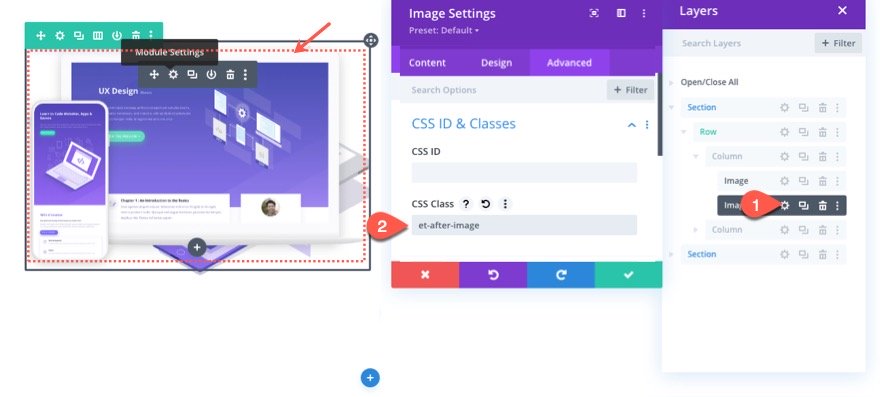Duplicate the row from the green toolbar
This screenshot has width=880, height=397.
point(79,35)
